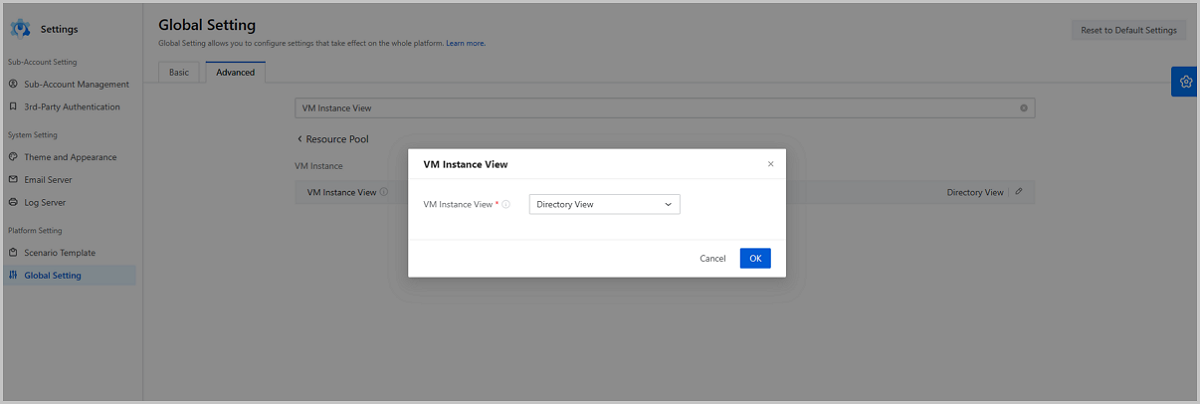
Task: Click Reset to Default Settings
Action: (x=1128, y=30)
